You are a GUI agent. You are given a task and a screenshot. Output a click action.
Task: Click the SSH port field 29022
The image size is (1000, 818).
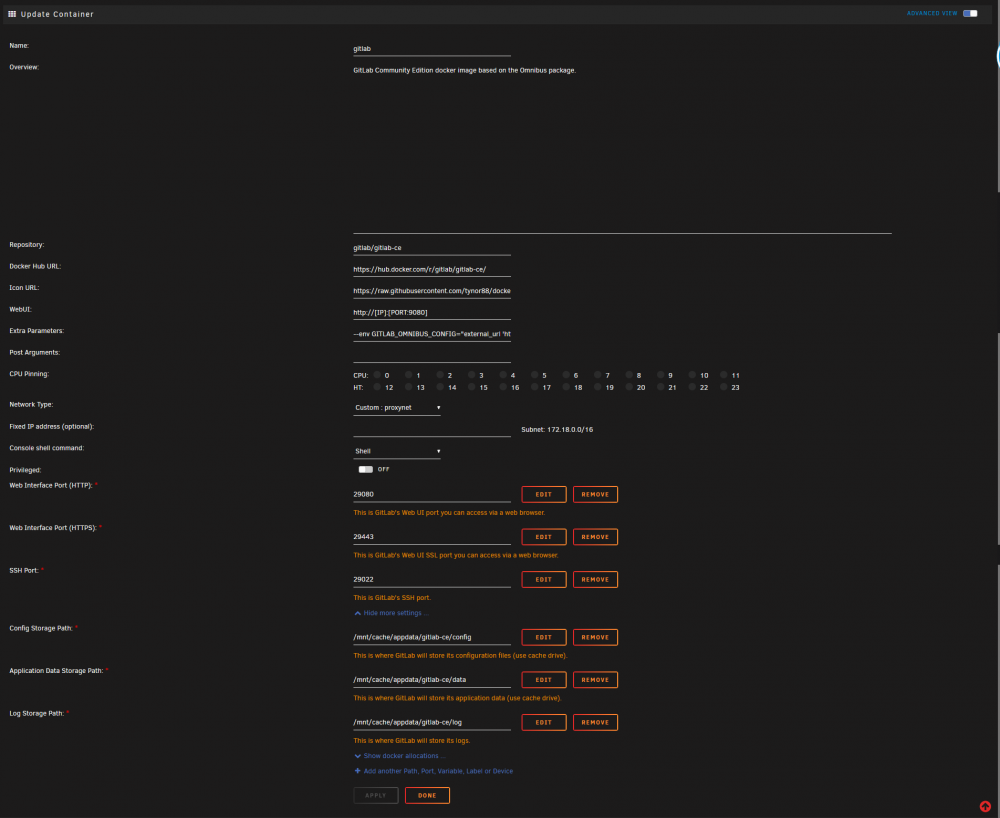[432, 580]
